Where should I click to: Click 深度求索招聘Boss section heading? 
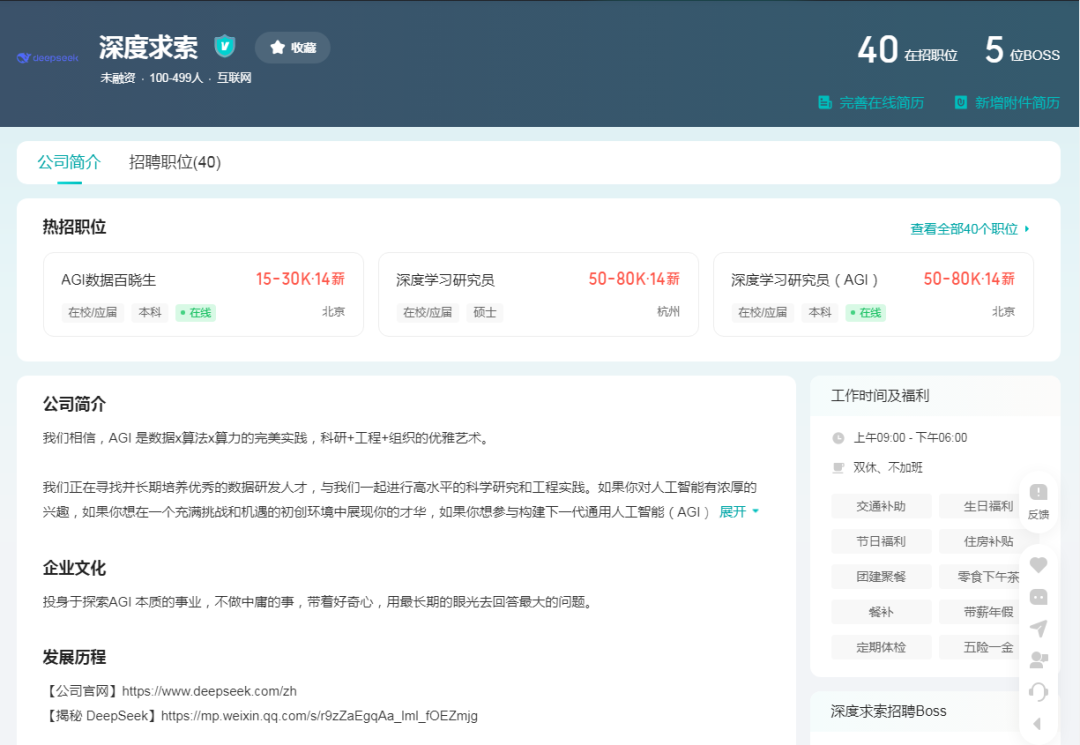tap(888, 711)
